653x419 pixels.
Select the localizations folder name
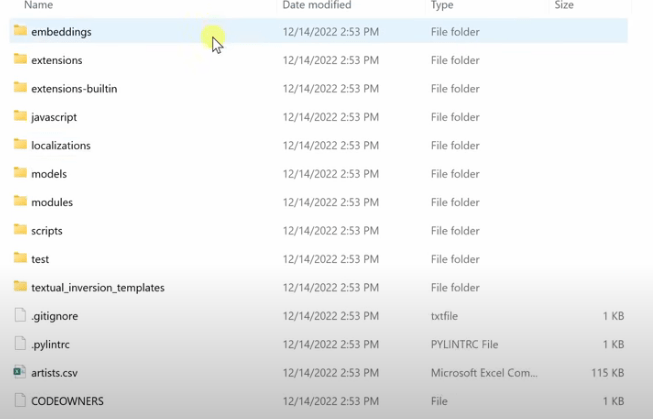pos(61,145)
